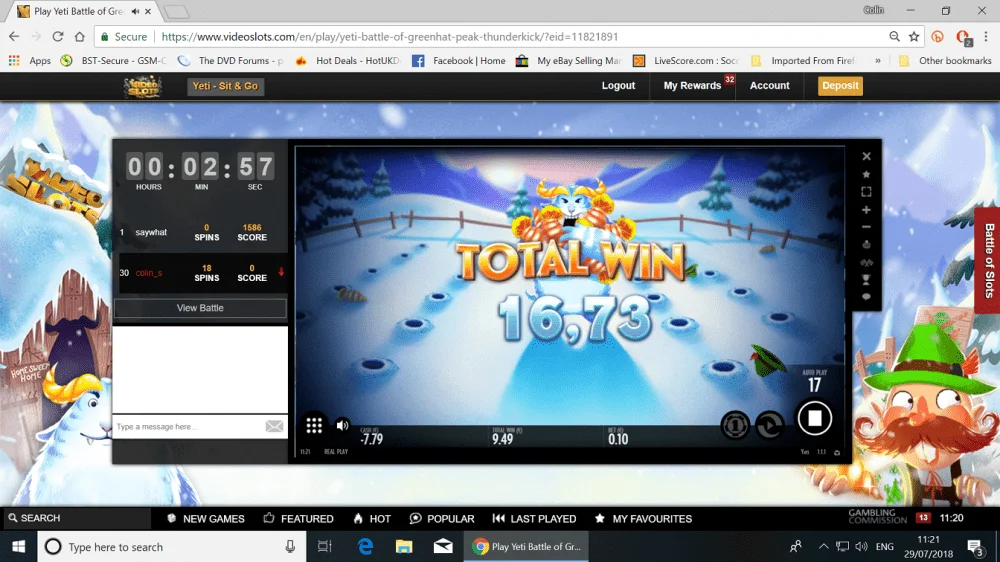Viewport: 1000px width, 562px height.
Task: Go back with browser back arrow
Action: coord(14,37)
